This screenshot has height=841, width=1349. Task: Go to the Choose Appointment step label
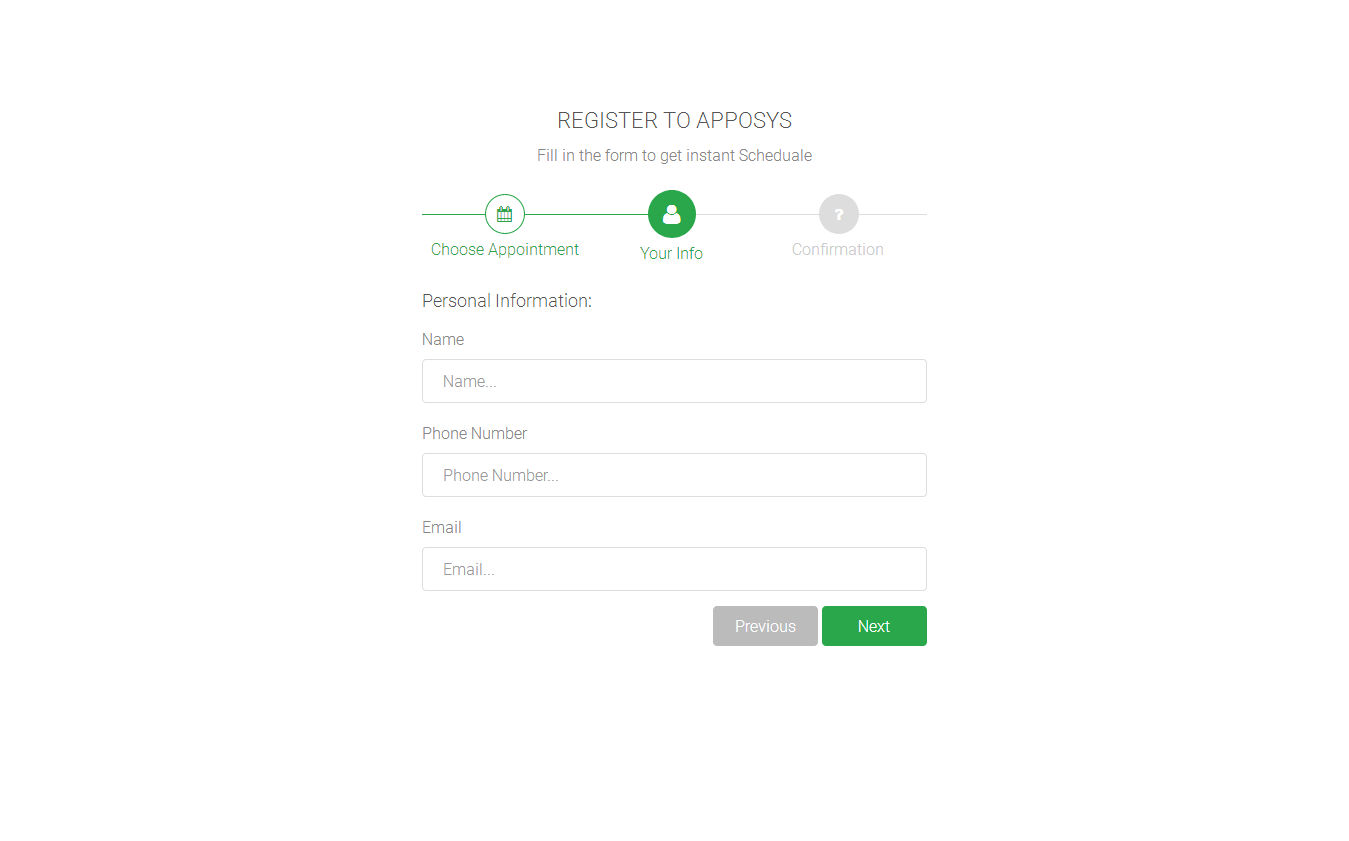(505, 250)
